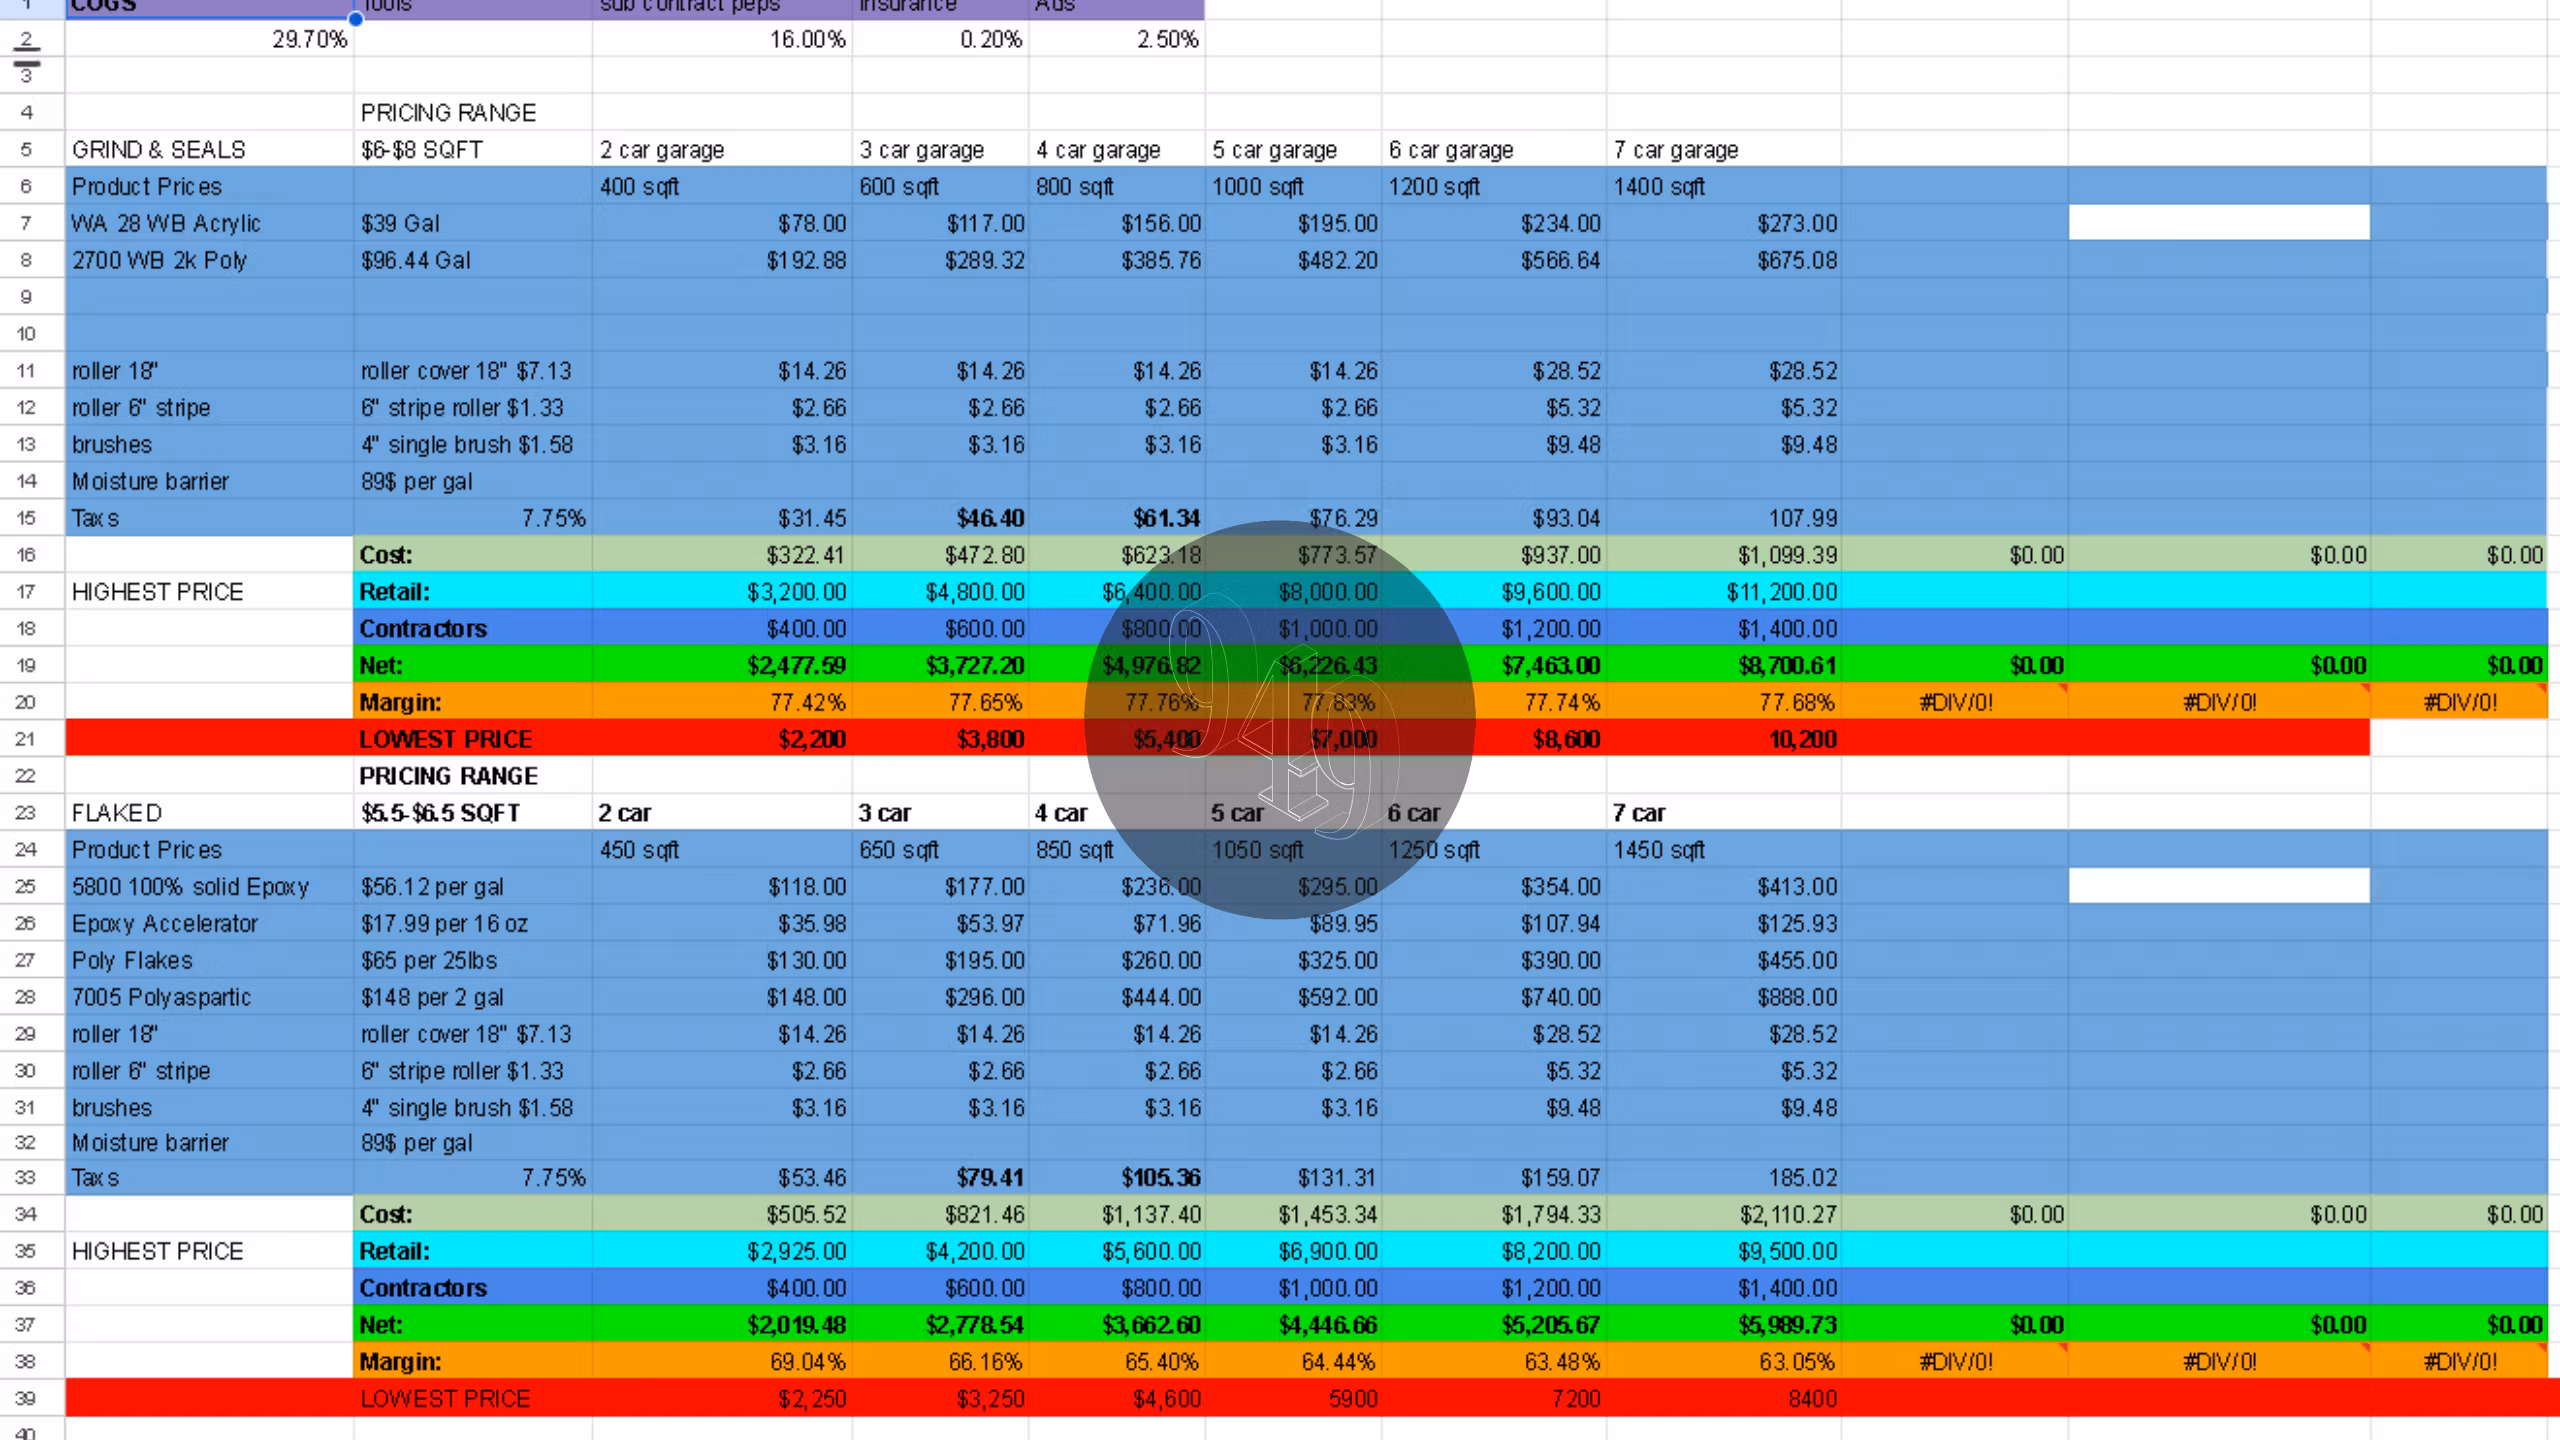Image resolution: width=2560 pixels, height=1440 pixels.
Task: Click the $125.93 accelerator cost cell
Action: tap(1724, 924)
